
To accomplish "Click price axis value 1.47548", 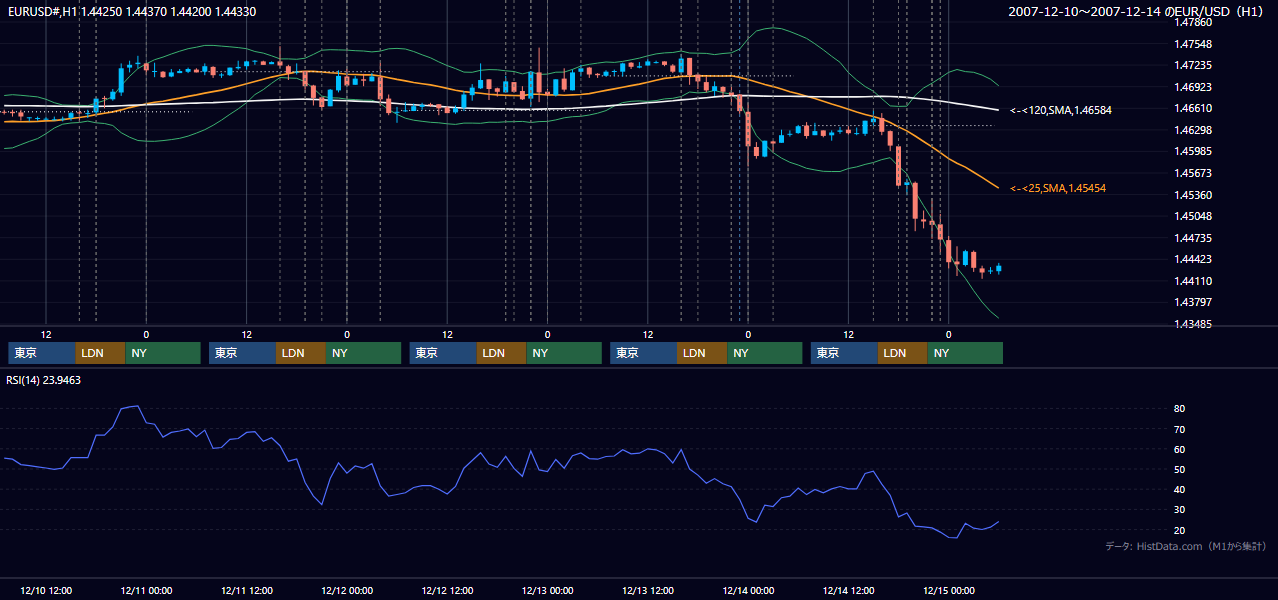I will click(1193, 44).
